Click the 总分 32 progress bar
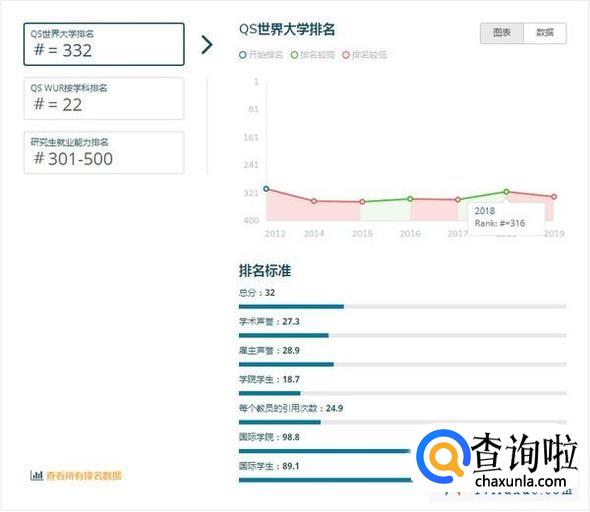590x512 pixels. pos(403,307)
